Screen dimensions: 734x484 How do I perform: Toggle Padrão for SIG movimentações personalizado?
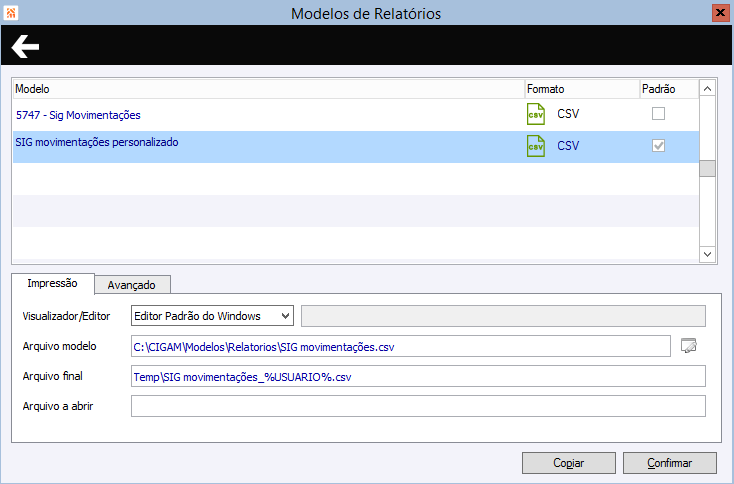(658, 146)
